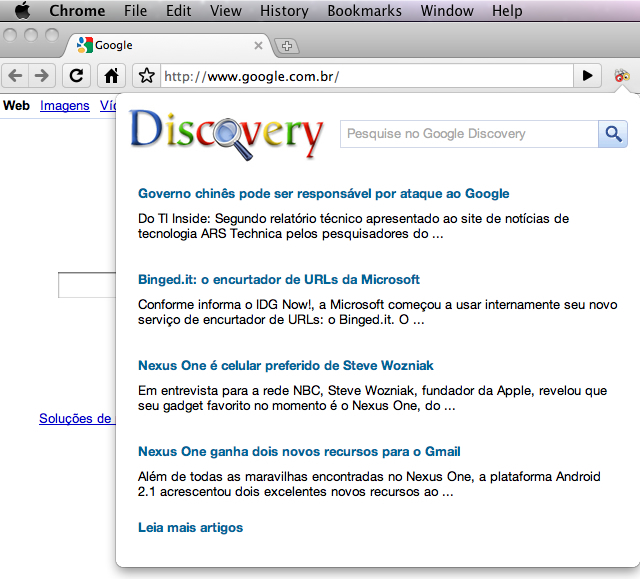Open Nexus One Steve Wozniak article

tap(286, 366)
